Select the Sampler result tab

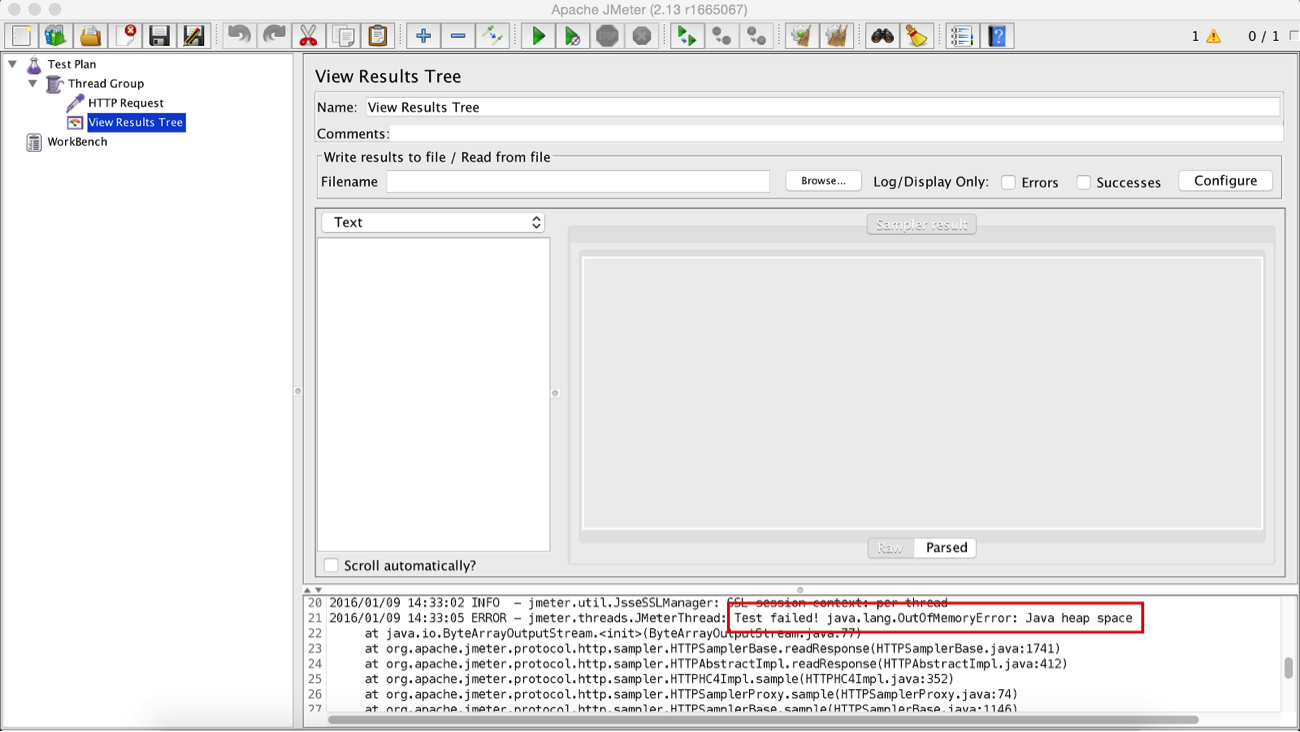click(x=921, y=225)
